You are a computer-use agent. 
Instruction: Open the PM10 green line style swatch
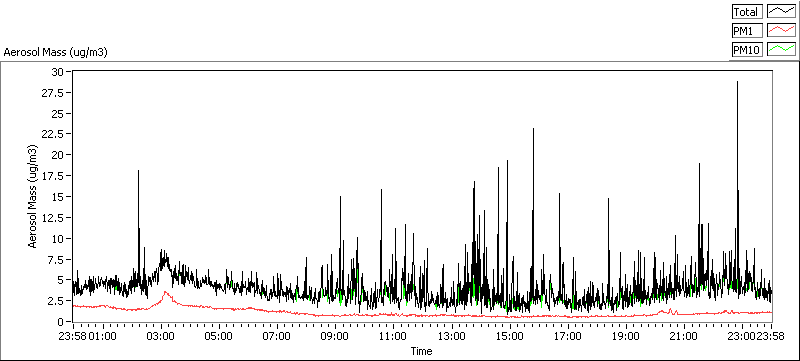click(782, 49)
